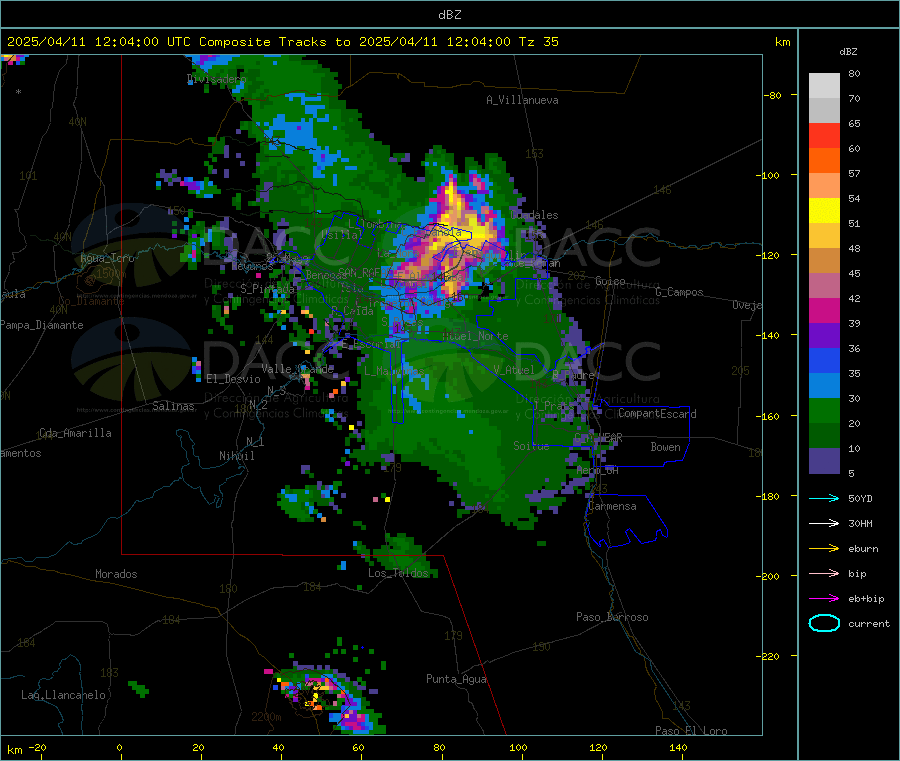900x761 pixels.
Task: Click the pink bip arrow legend icon
Action: pos(824,573)
